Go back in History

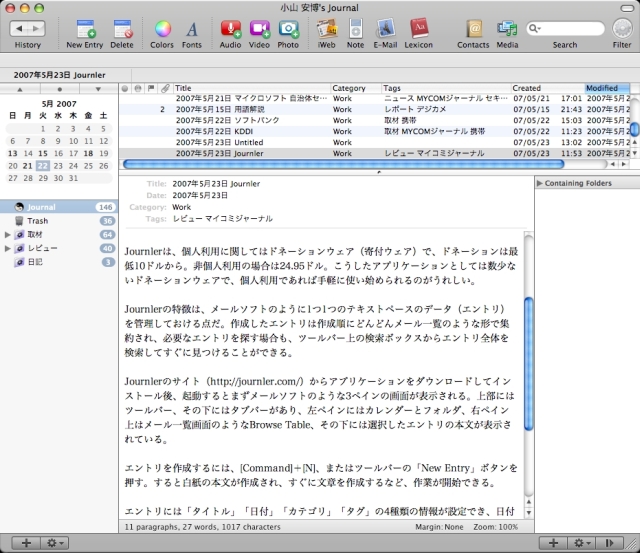(x=18, y=29)
